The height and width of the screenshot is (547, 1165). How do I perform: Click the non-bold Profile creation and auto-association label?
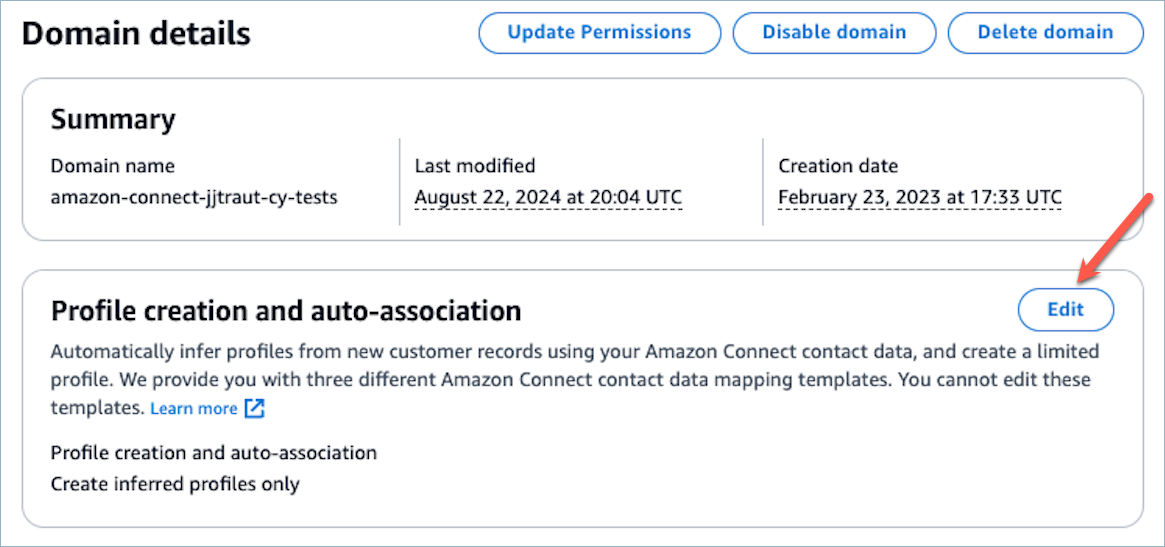pyautogui.click(x=214, y=453)
